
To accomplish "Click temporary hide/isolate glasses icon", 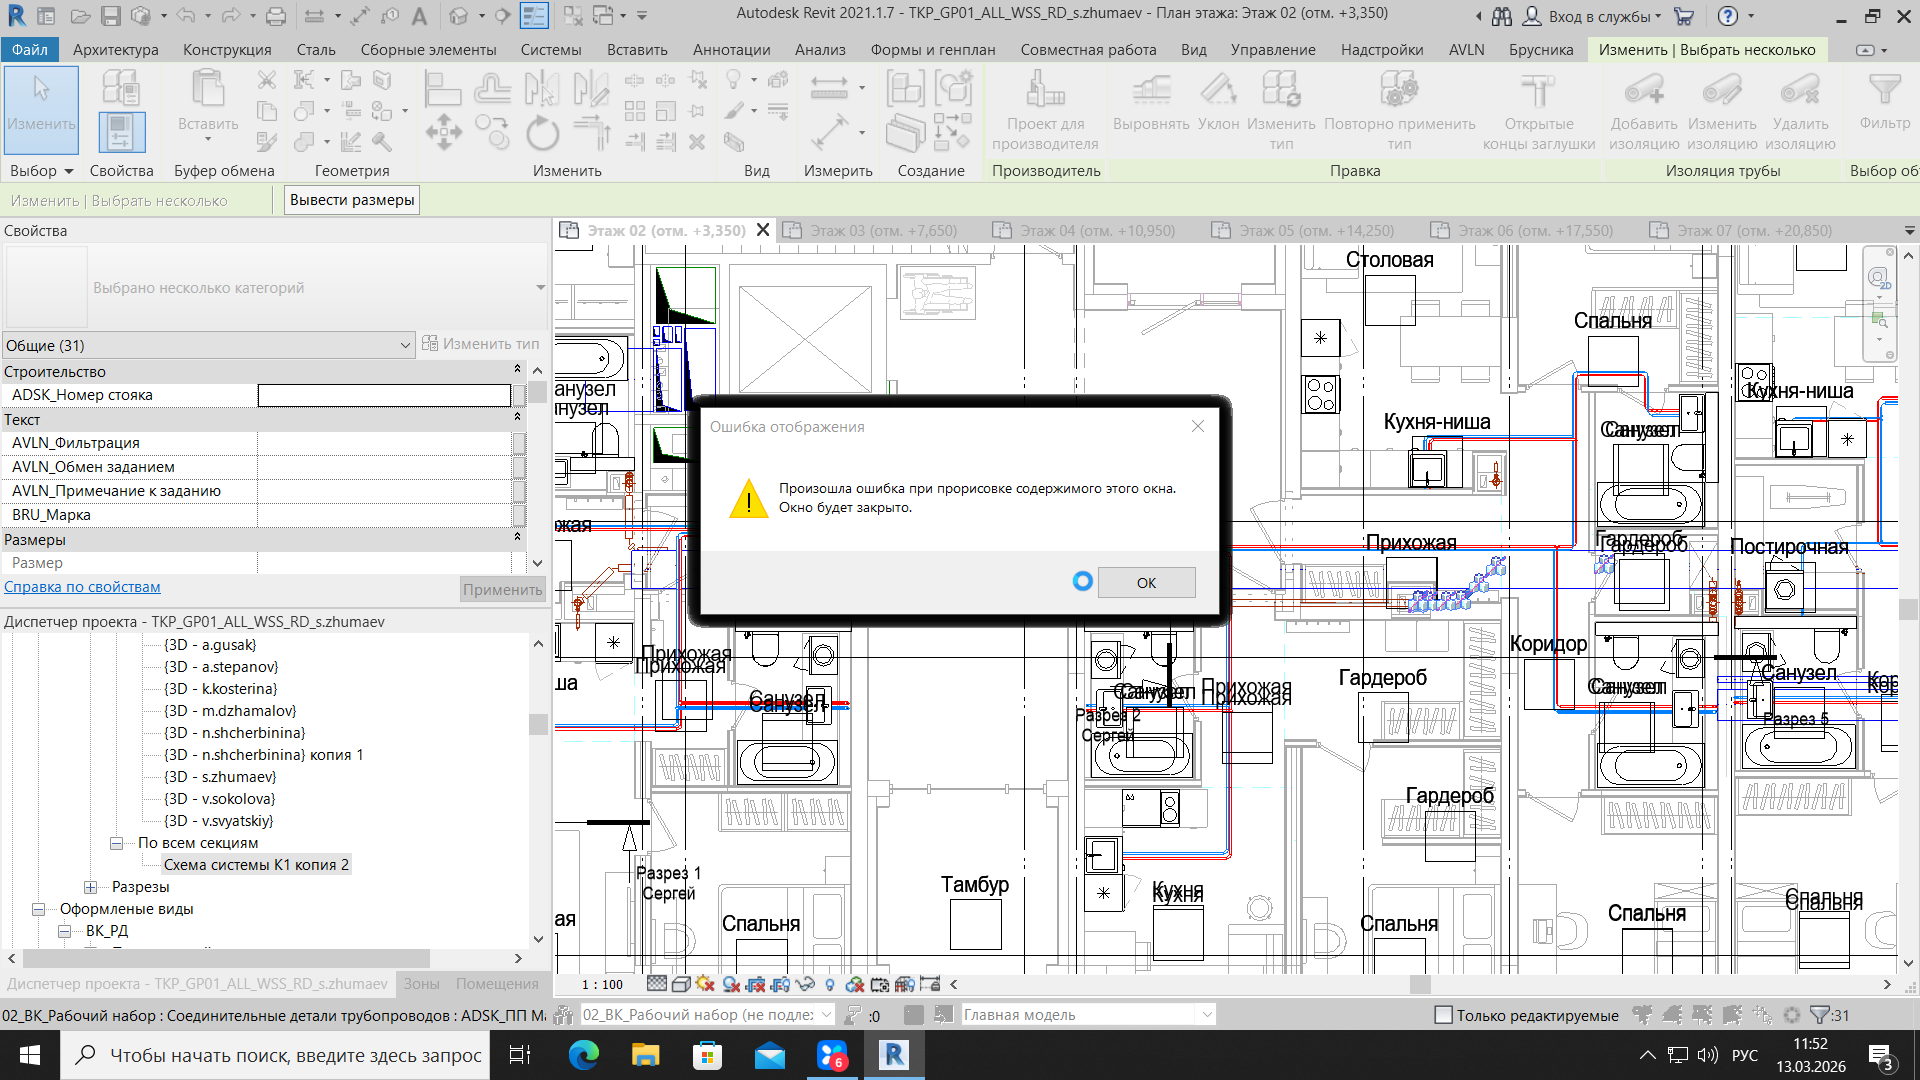I will click(805, 985).
